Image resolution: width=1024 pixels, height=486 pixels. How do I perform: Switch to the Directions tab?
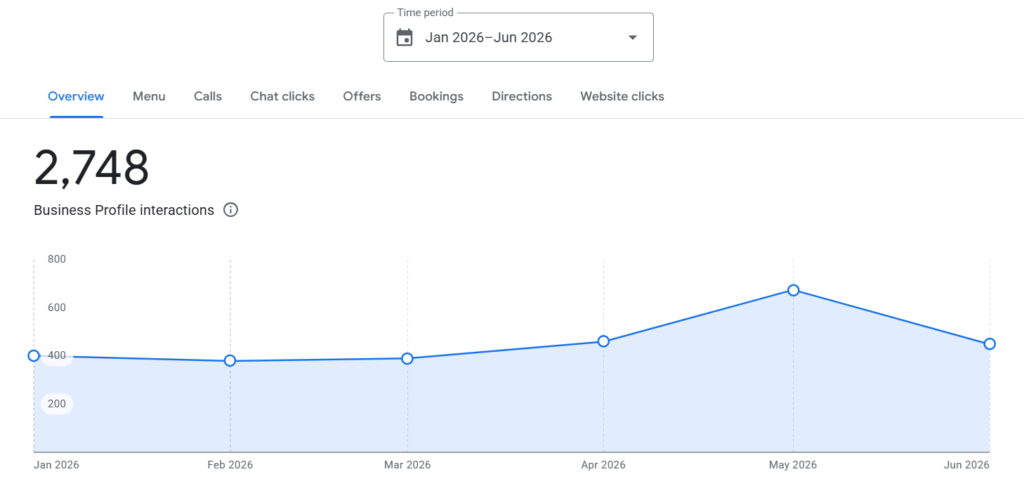(x=522, y=97)
